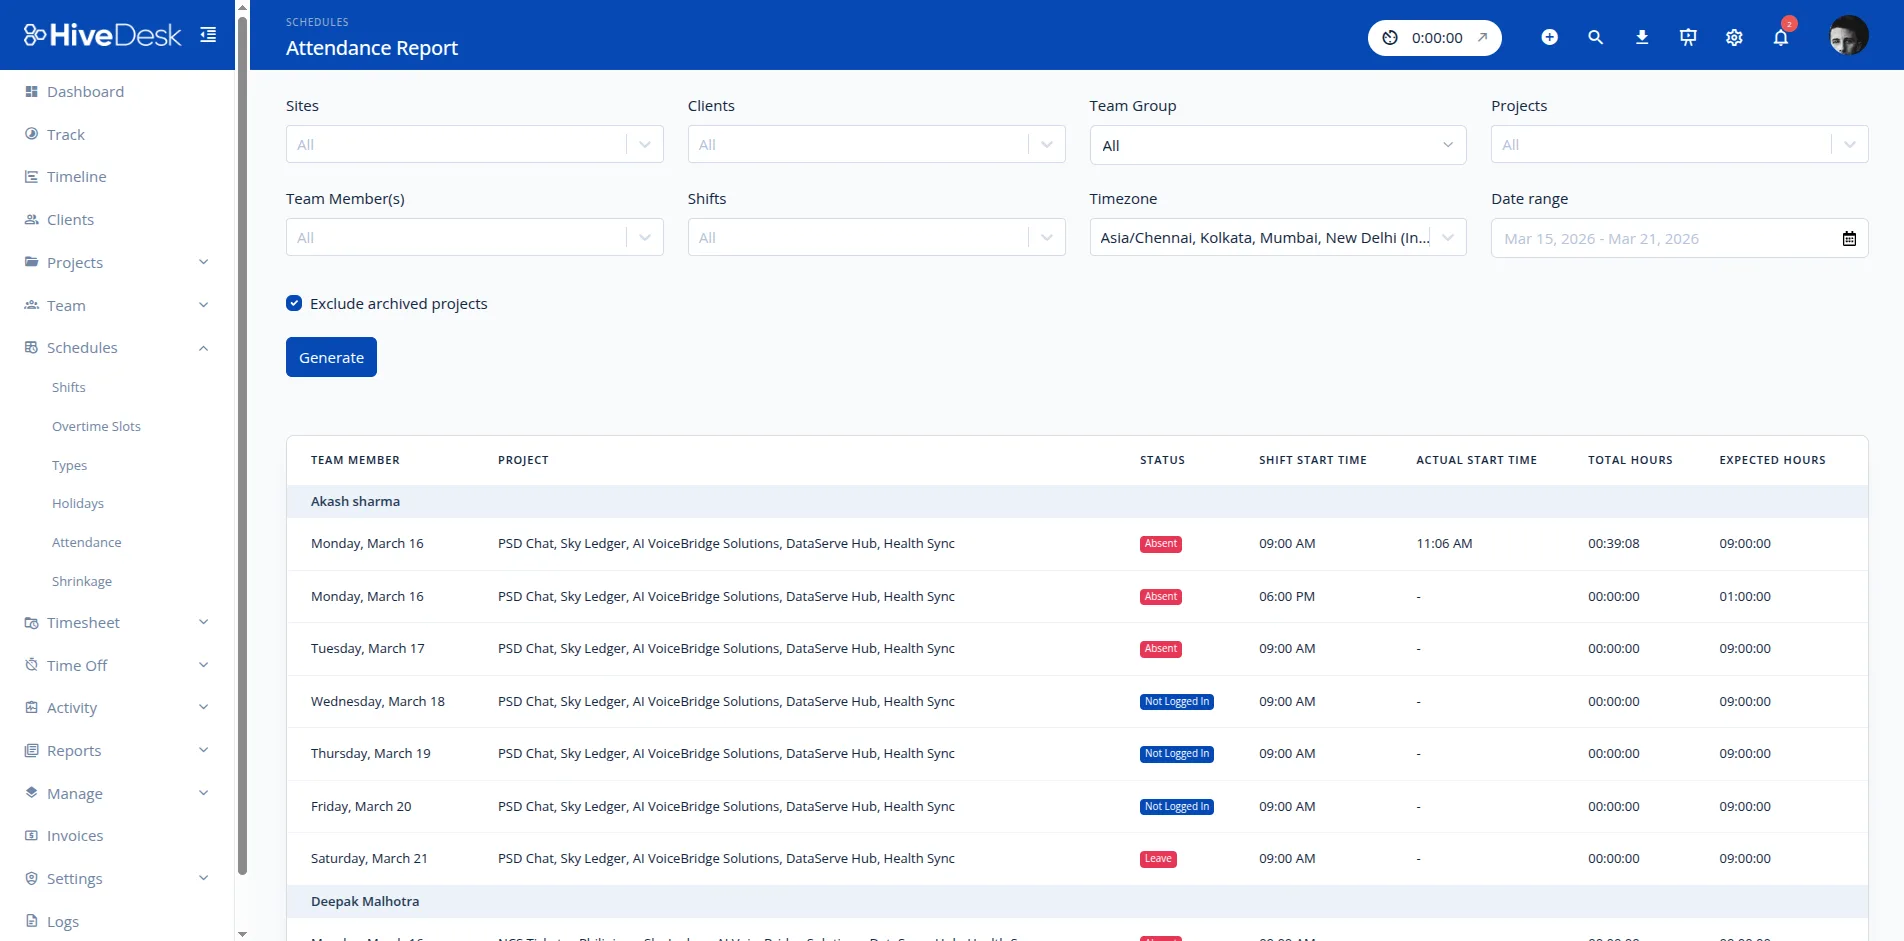The image size is (1904, 941).
Task: Navigate to Timesheet in the sidebar
Action: coord(83,622)
